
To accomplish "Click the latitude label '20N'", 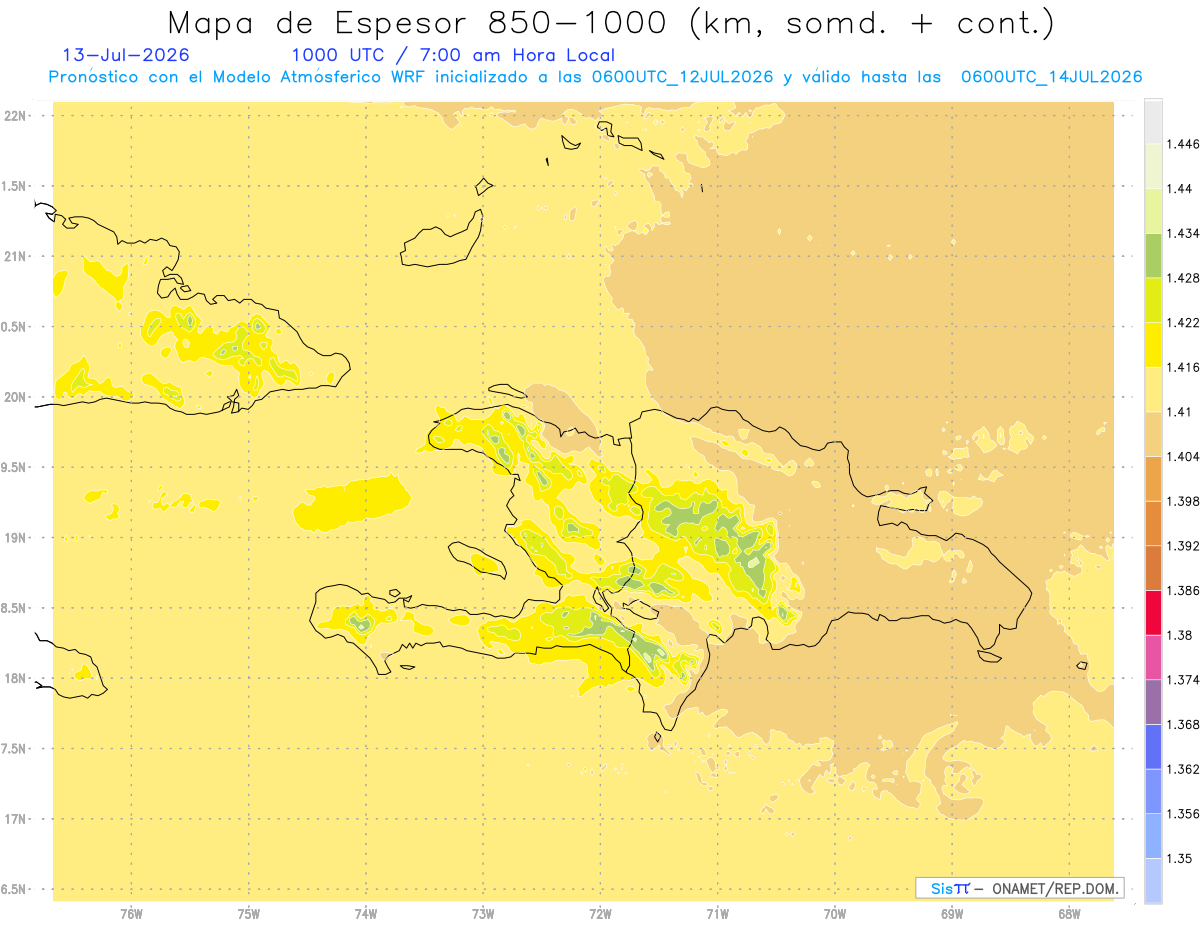I will 17,397.
